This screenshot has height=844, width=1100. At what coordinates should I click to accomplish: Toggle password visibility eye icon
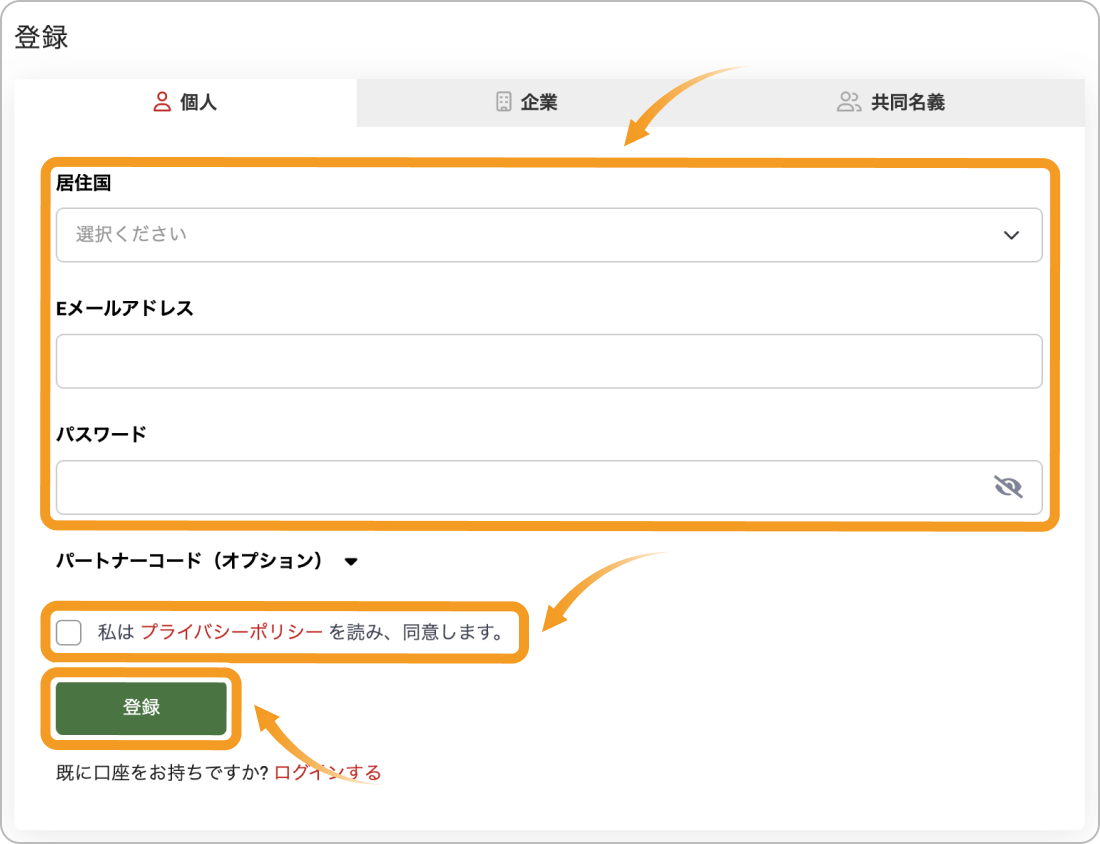click(x=1008, y=486)
